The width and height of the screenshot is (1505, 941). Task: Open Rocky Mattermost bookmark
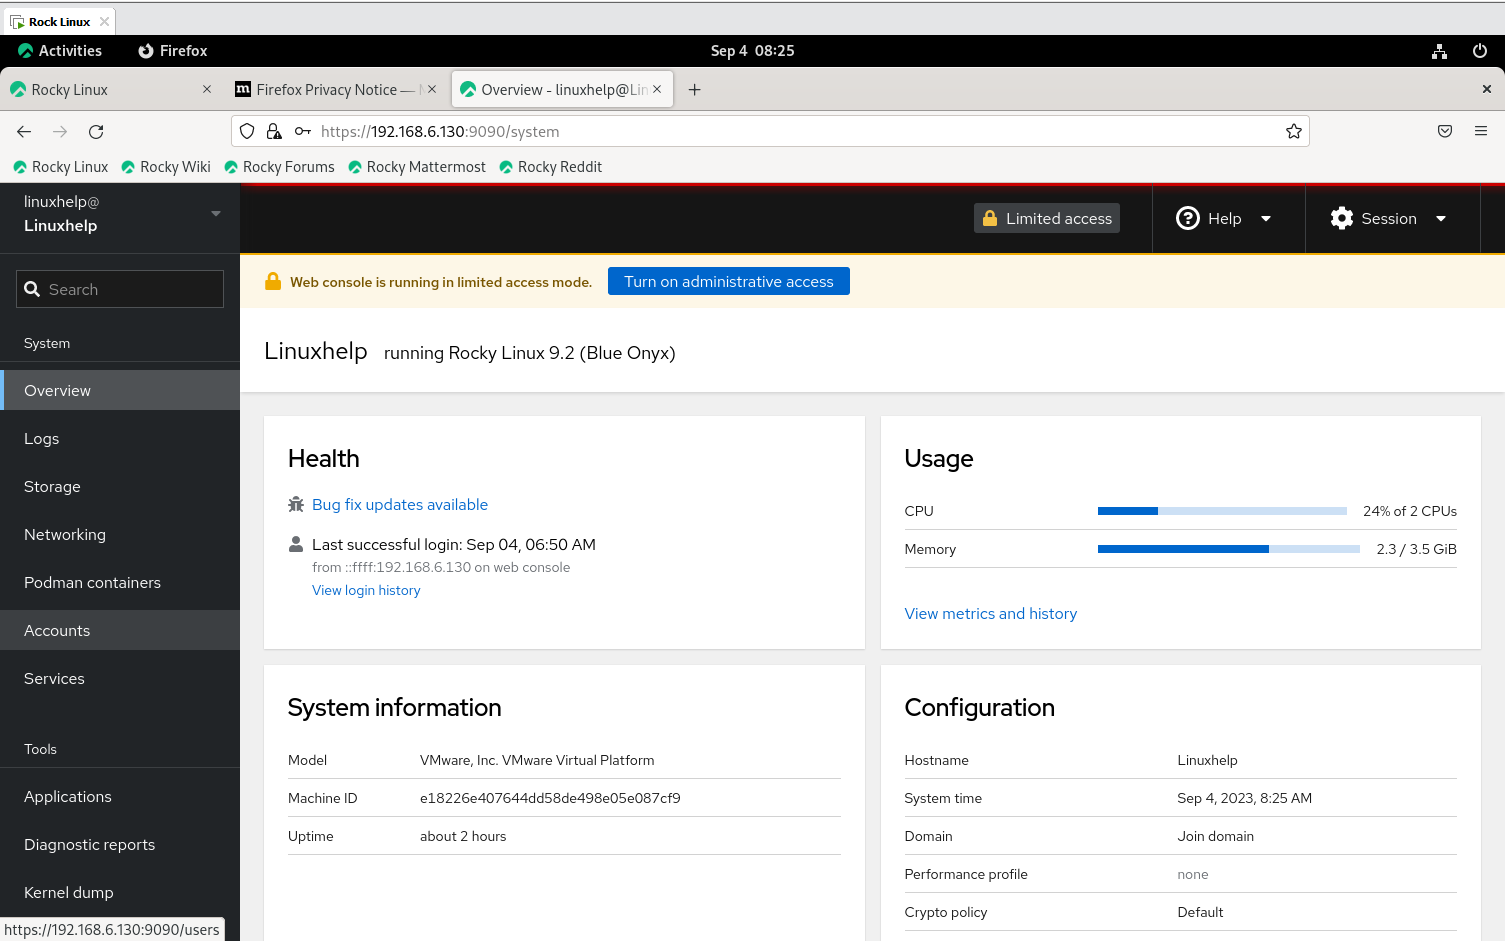(417, 167)
